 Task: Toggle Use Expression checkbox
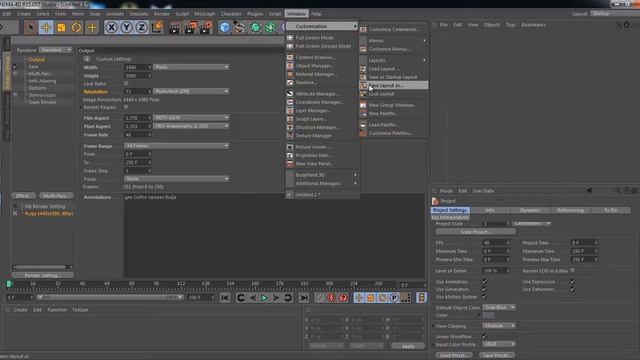[572, 281]
